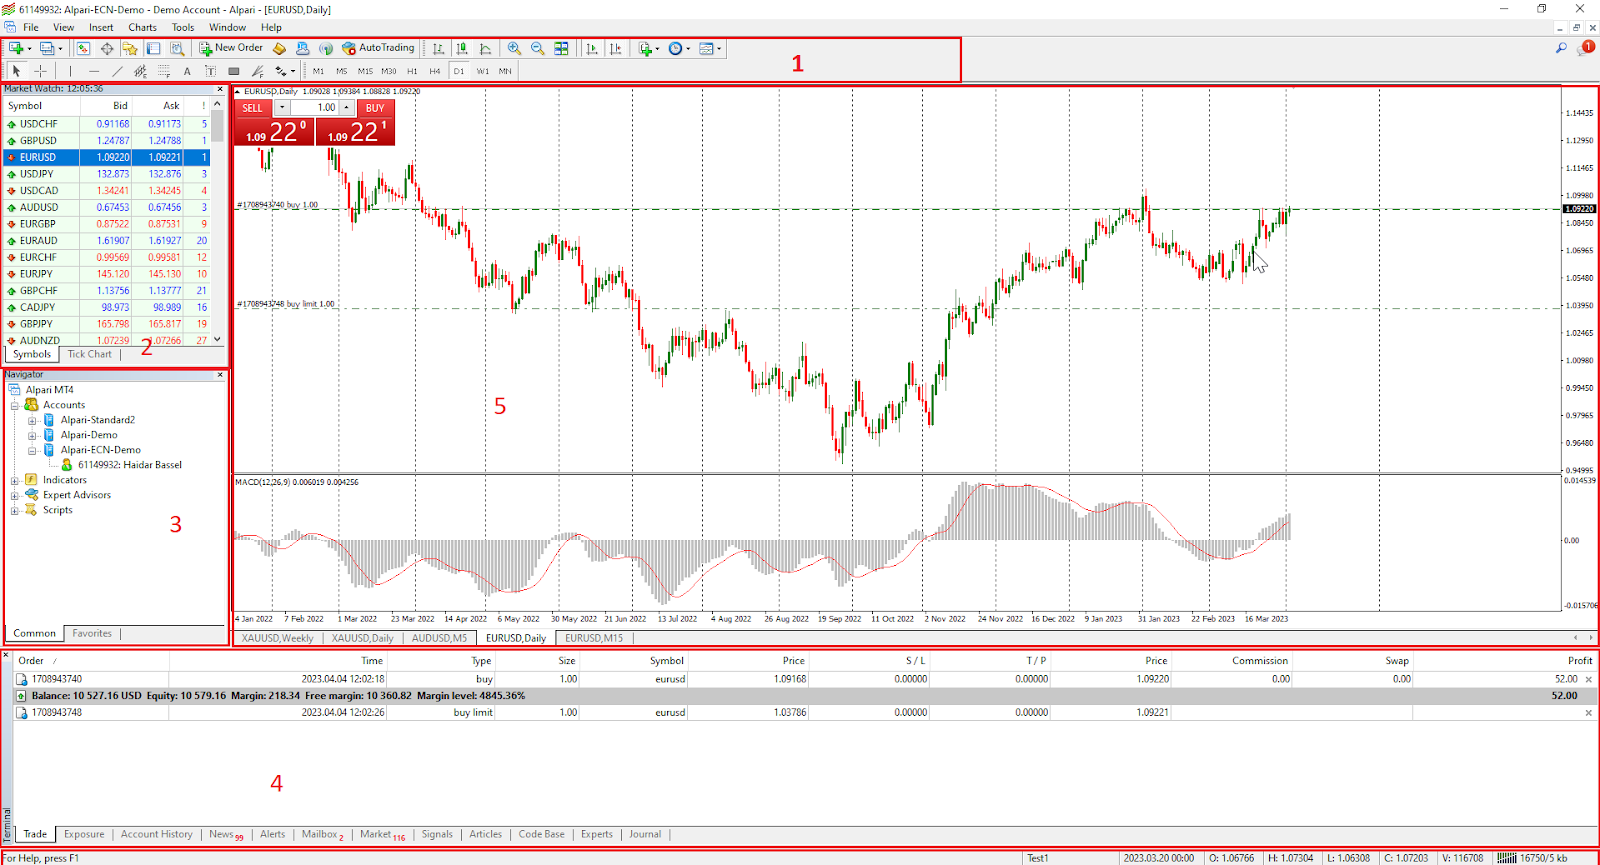Click the Signals broadcast icon in toolbar
Image resolution: width=1600 pixels, height=865 pixels.
click(x=326, y=48)
